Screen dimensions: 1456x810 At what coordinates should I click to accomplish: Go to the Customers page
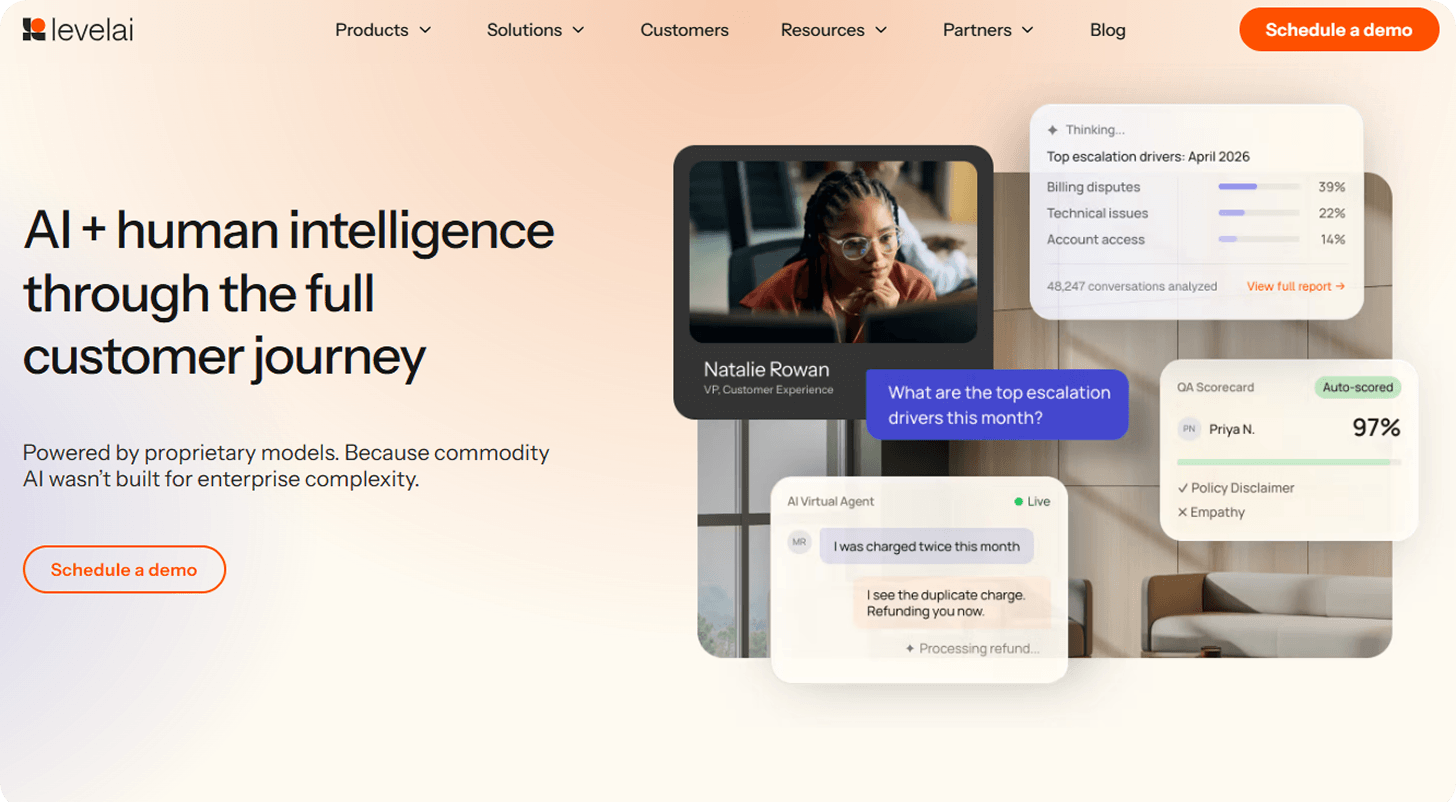[684, 30]
